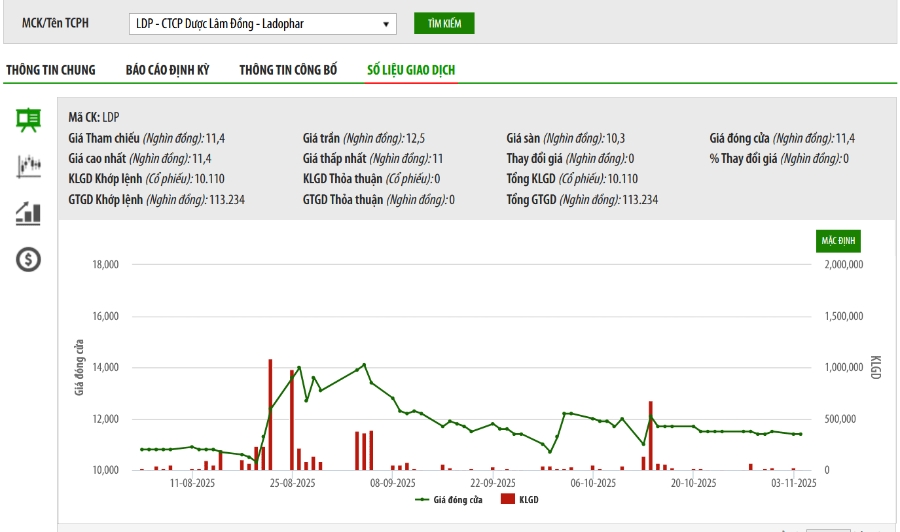Viewport: 900px width, 532px height.
Task: Click the green line marker in legend
Action: tap(422, 499)
